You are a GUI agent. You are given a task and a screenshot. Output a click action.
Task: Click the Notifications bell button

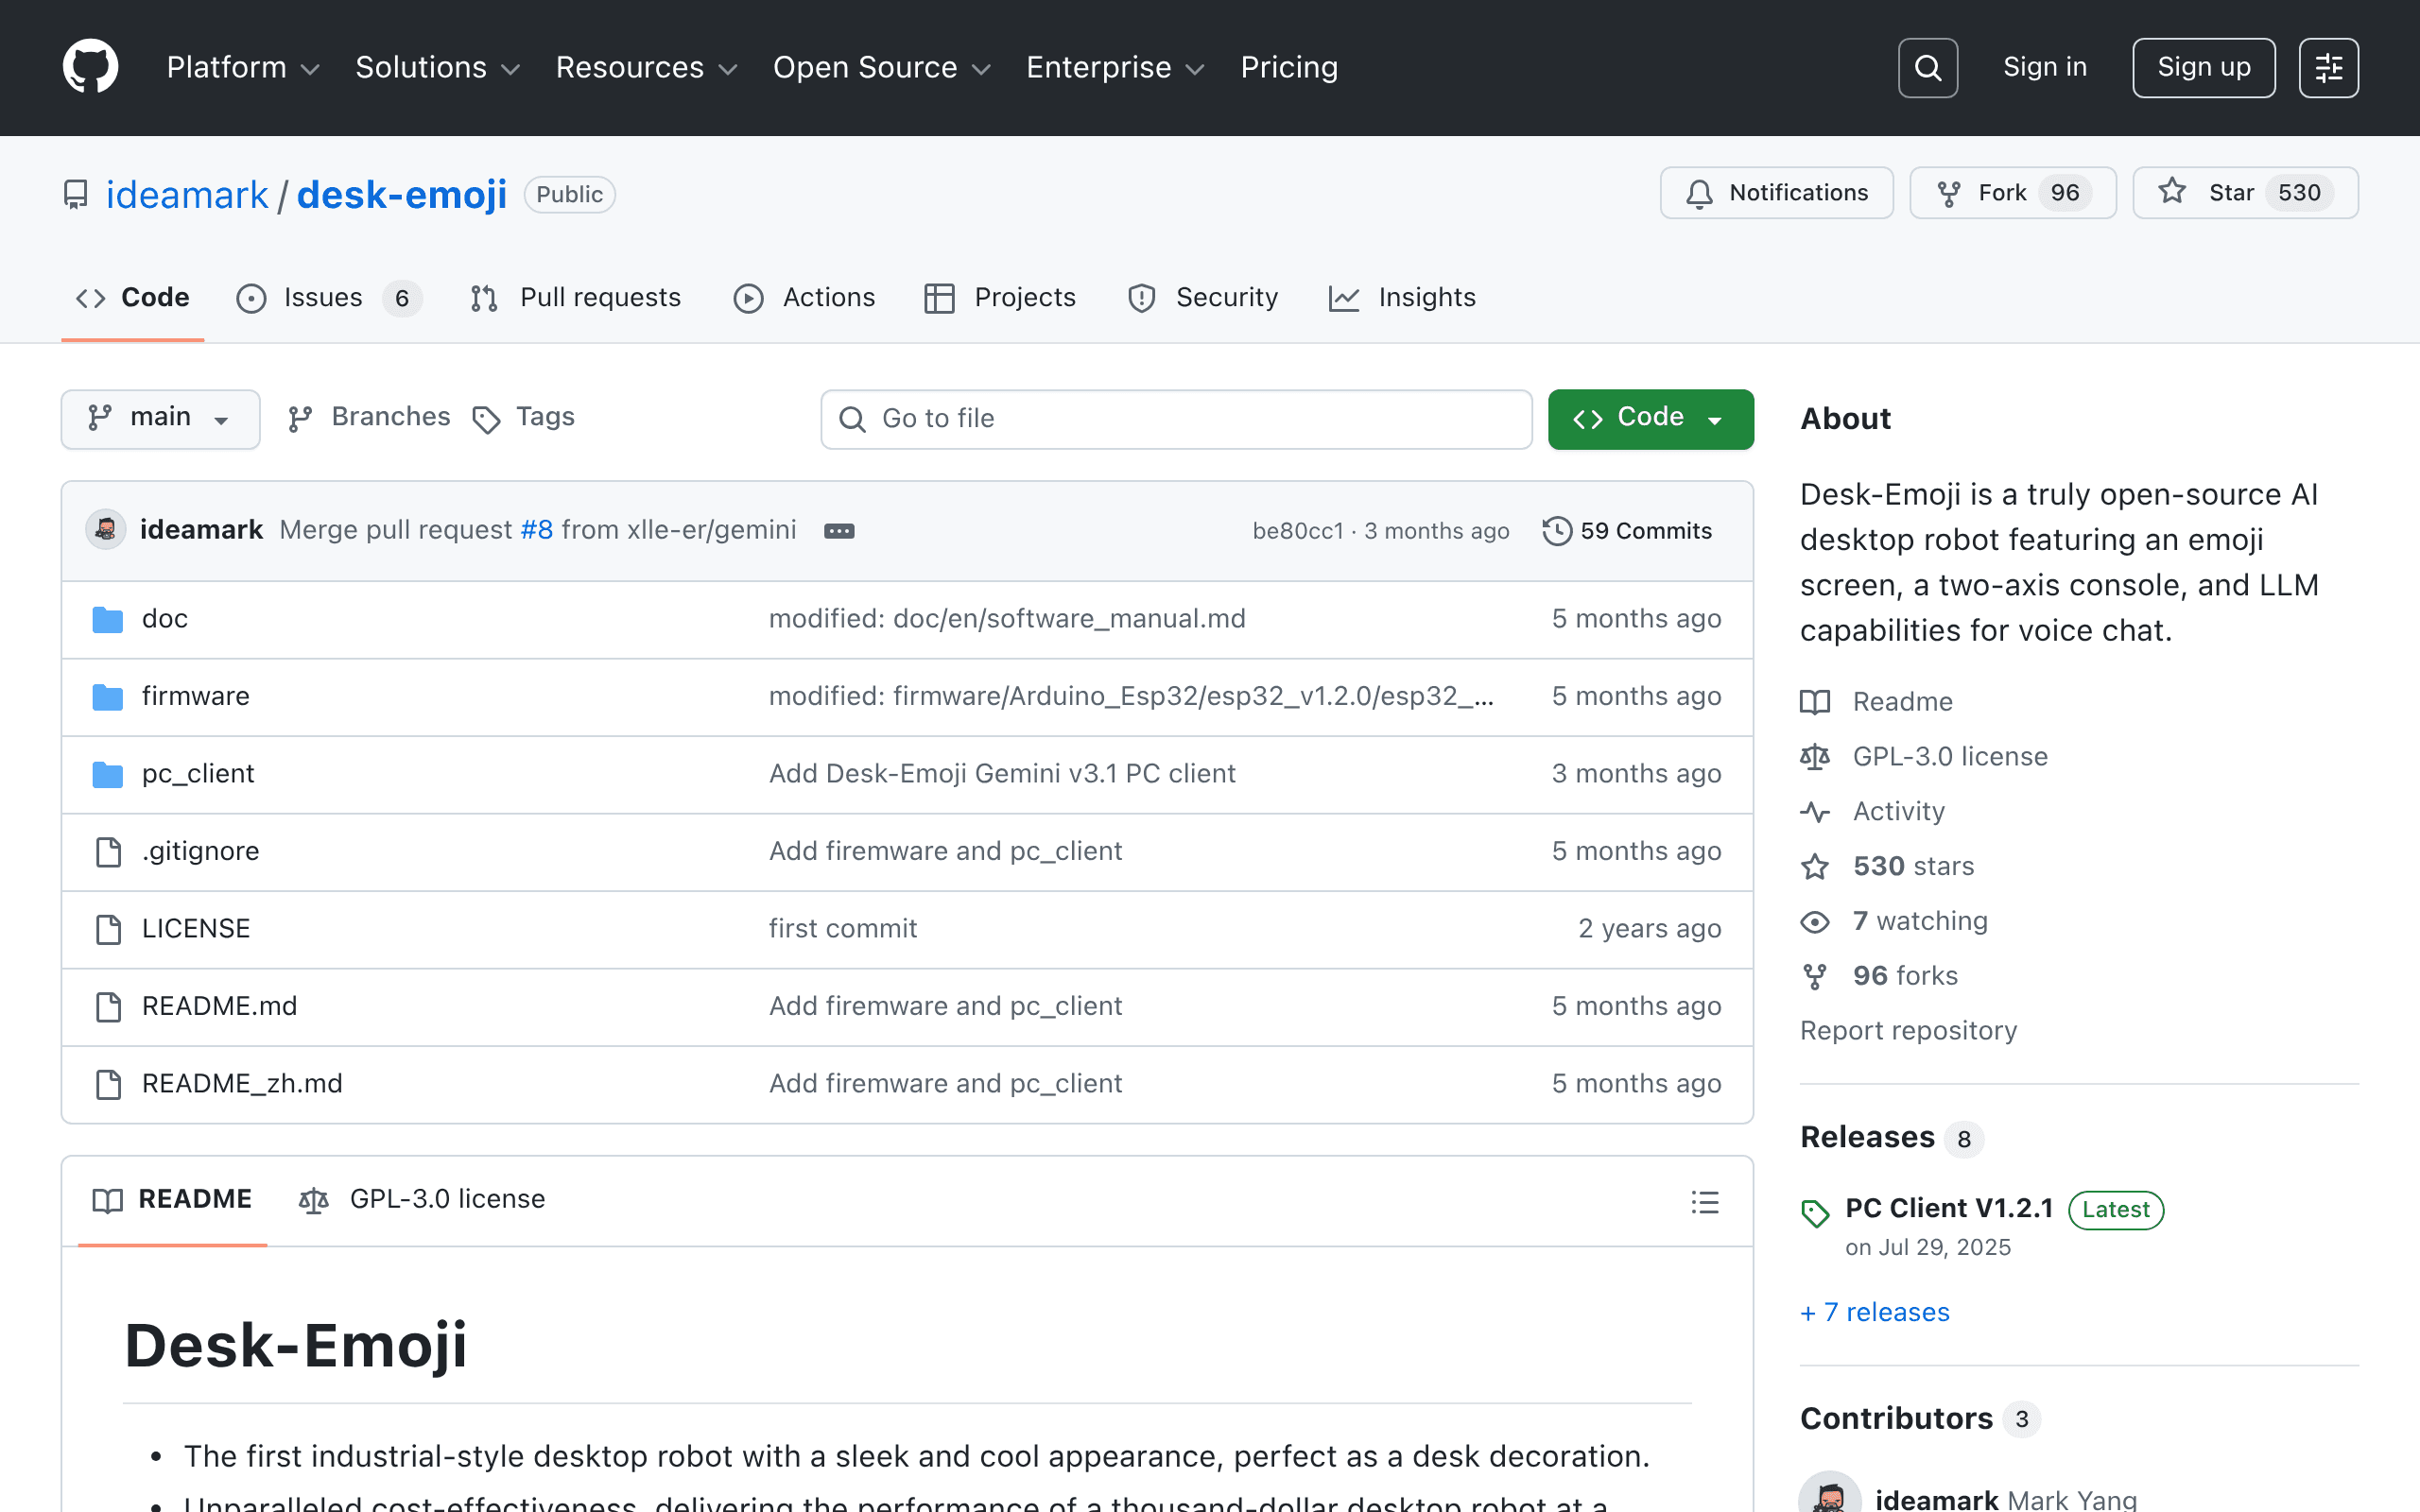coord(1777,193)
